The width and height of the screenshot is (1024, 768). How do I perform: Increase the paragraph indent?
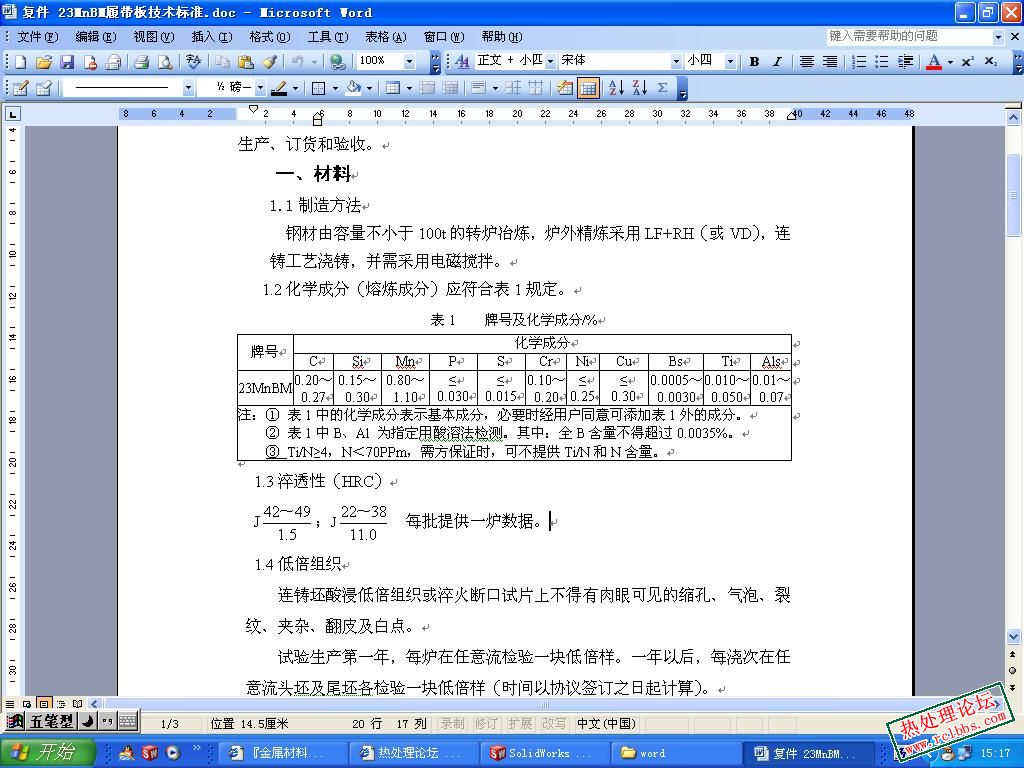point(906,62)
